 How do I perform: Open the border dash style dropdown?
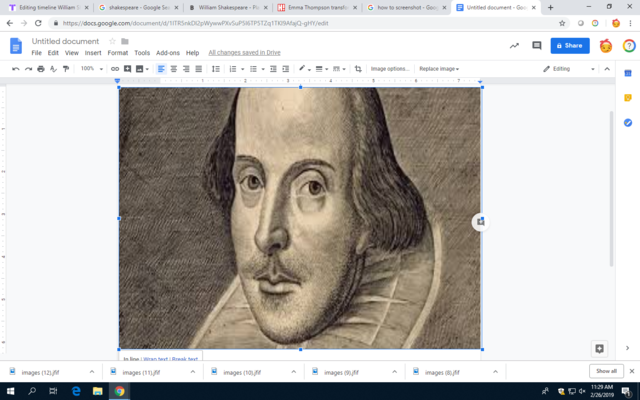(x=339, y=69)
